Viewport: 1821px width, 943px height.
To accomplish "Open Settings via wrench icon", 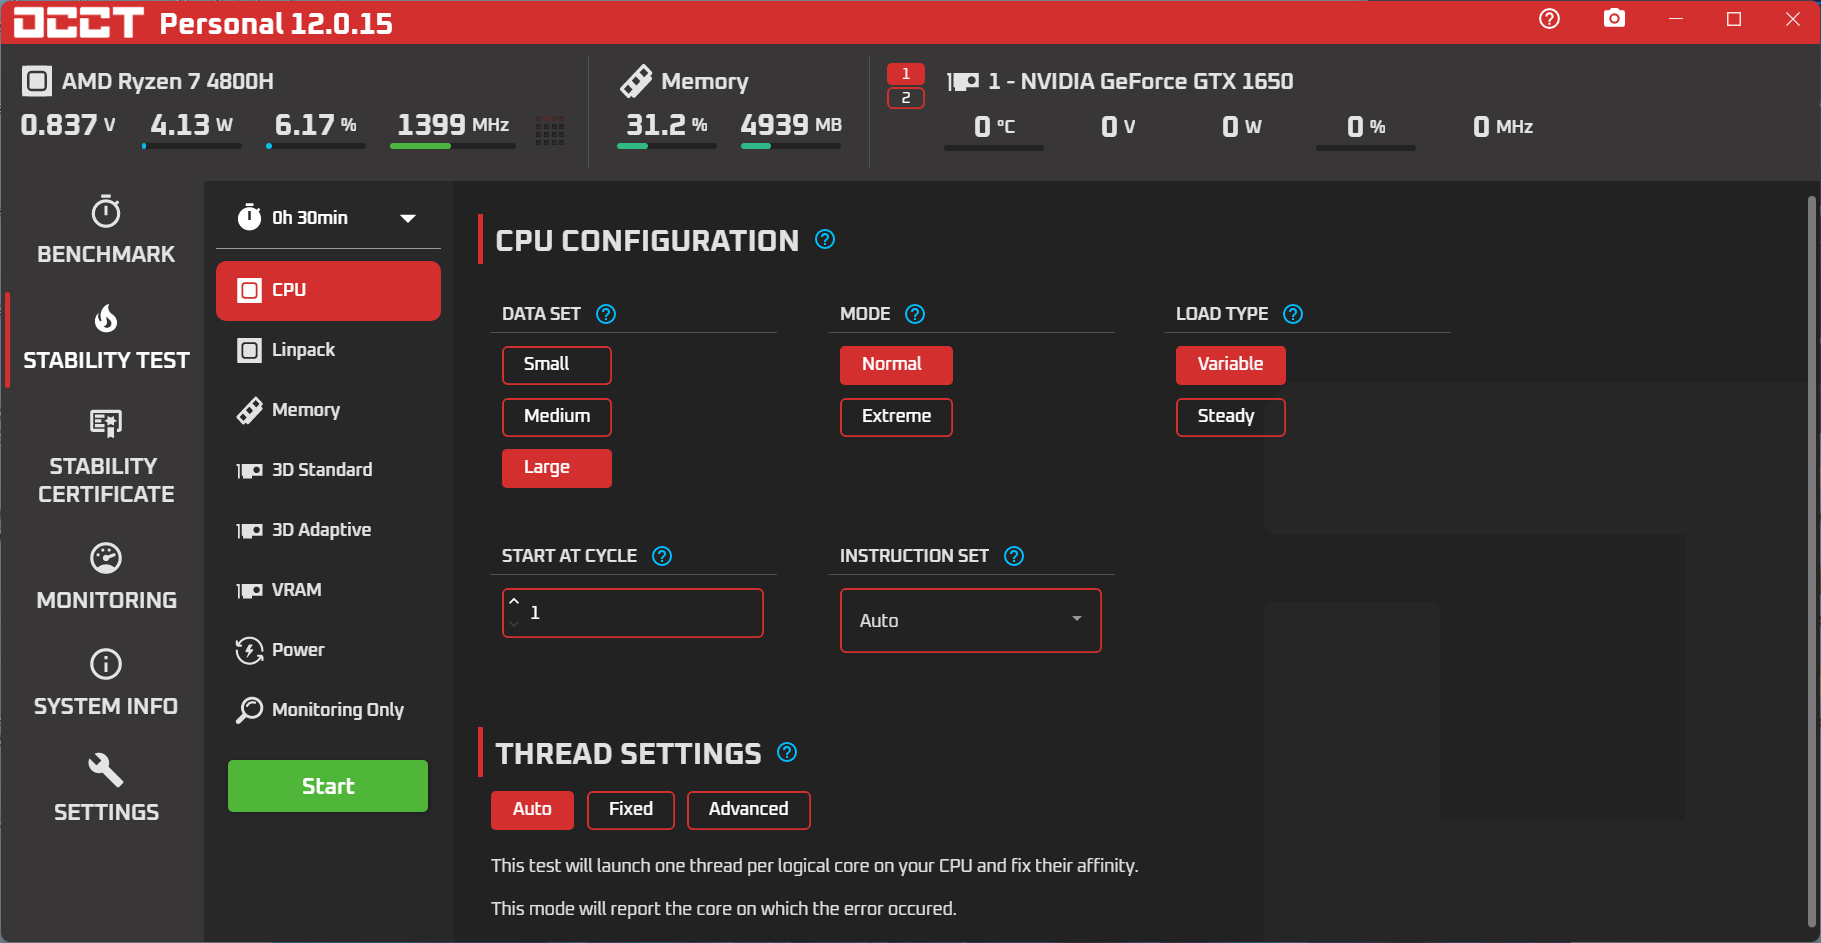I will (106, 770).
